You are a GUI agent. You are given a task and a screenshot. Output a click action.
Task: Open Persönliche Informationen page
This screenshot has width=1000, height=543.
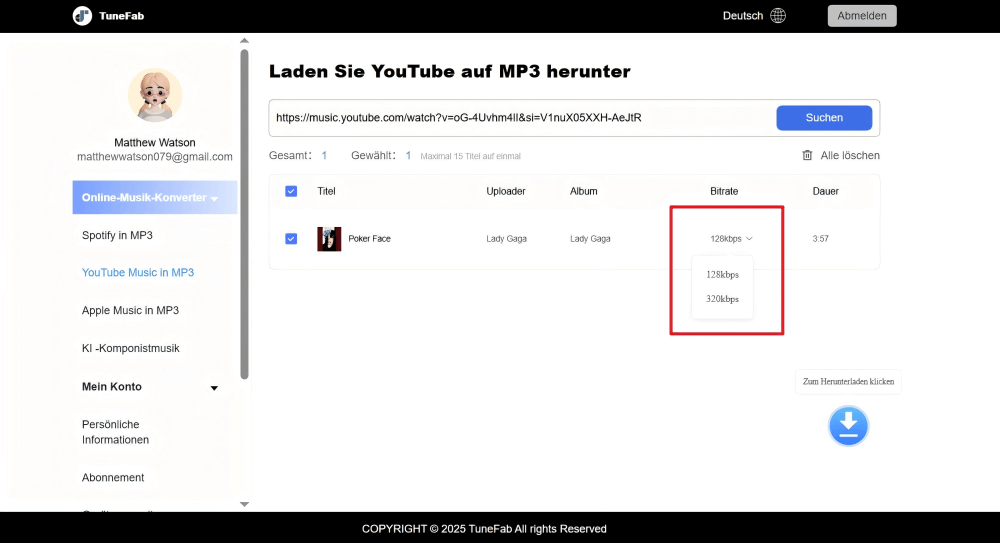click(x=115, y=432)
